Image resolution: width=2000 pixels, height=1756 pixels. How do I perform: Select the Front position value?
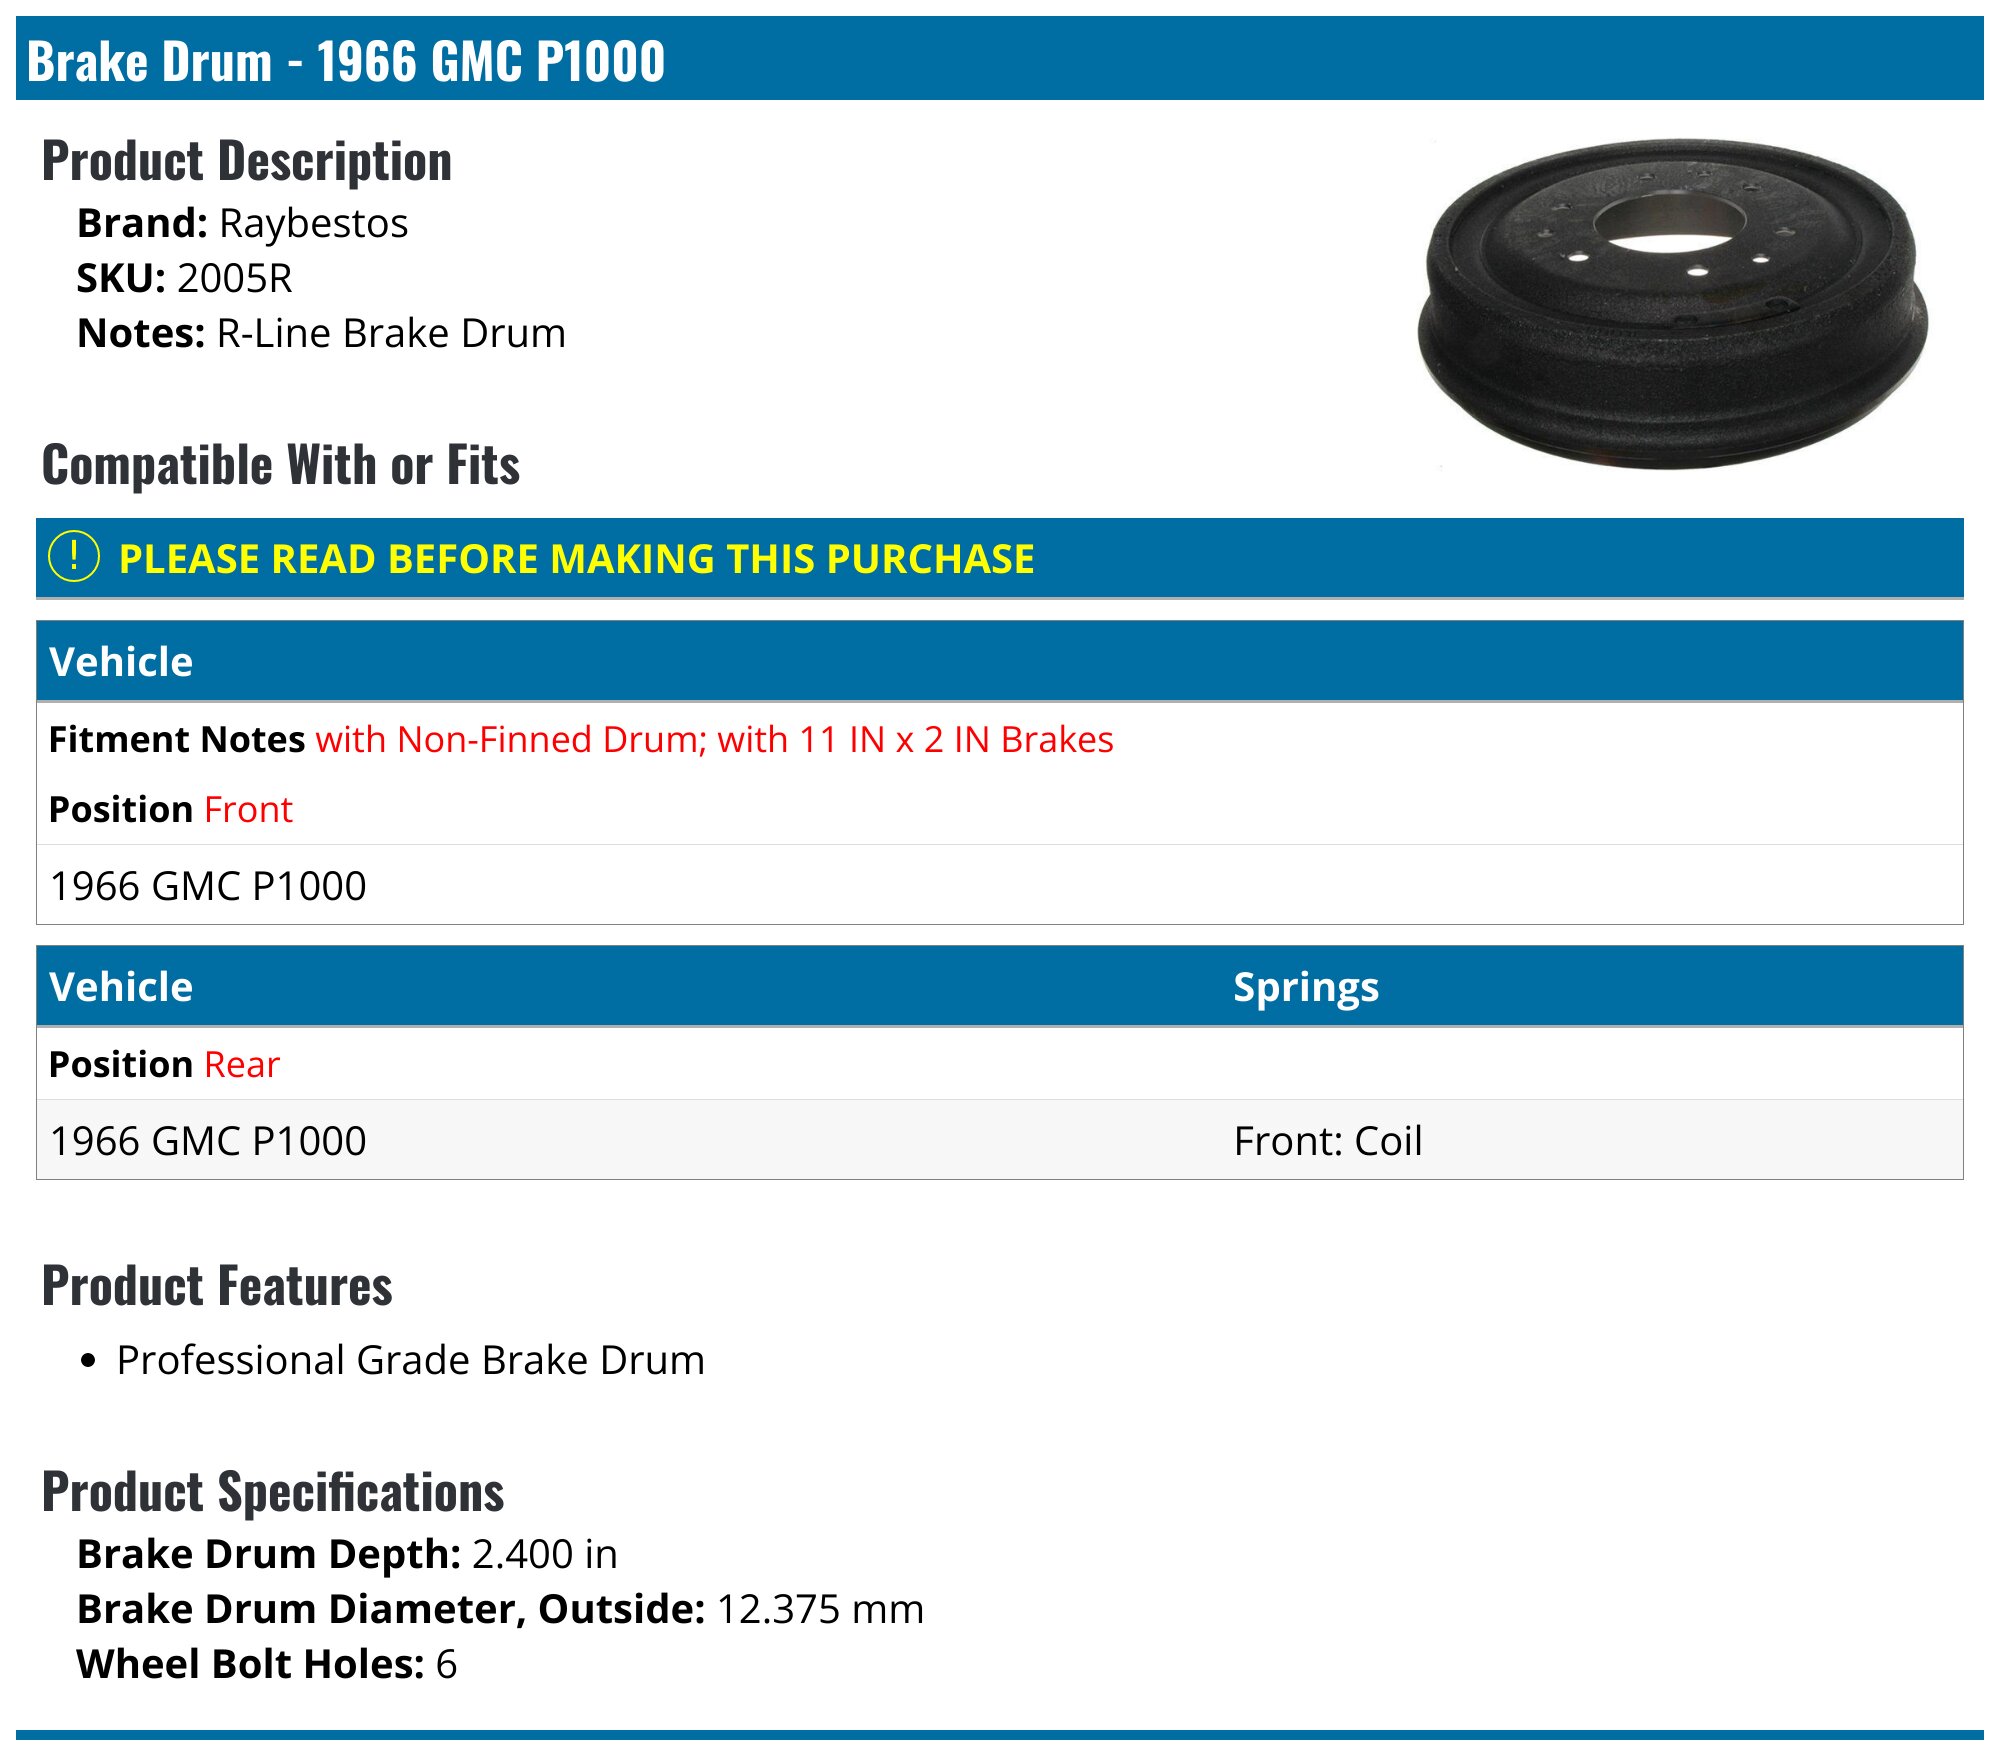point(248,809)
